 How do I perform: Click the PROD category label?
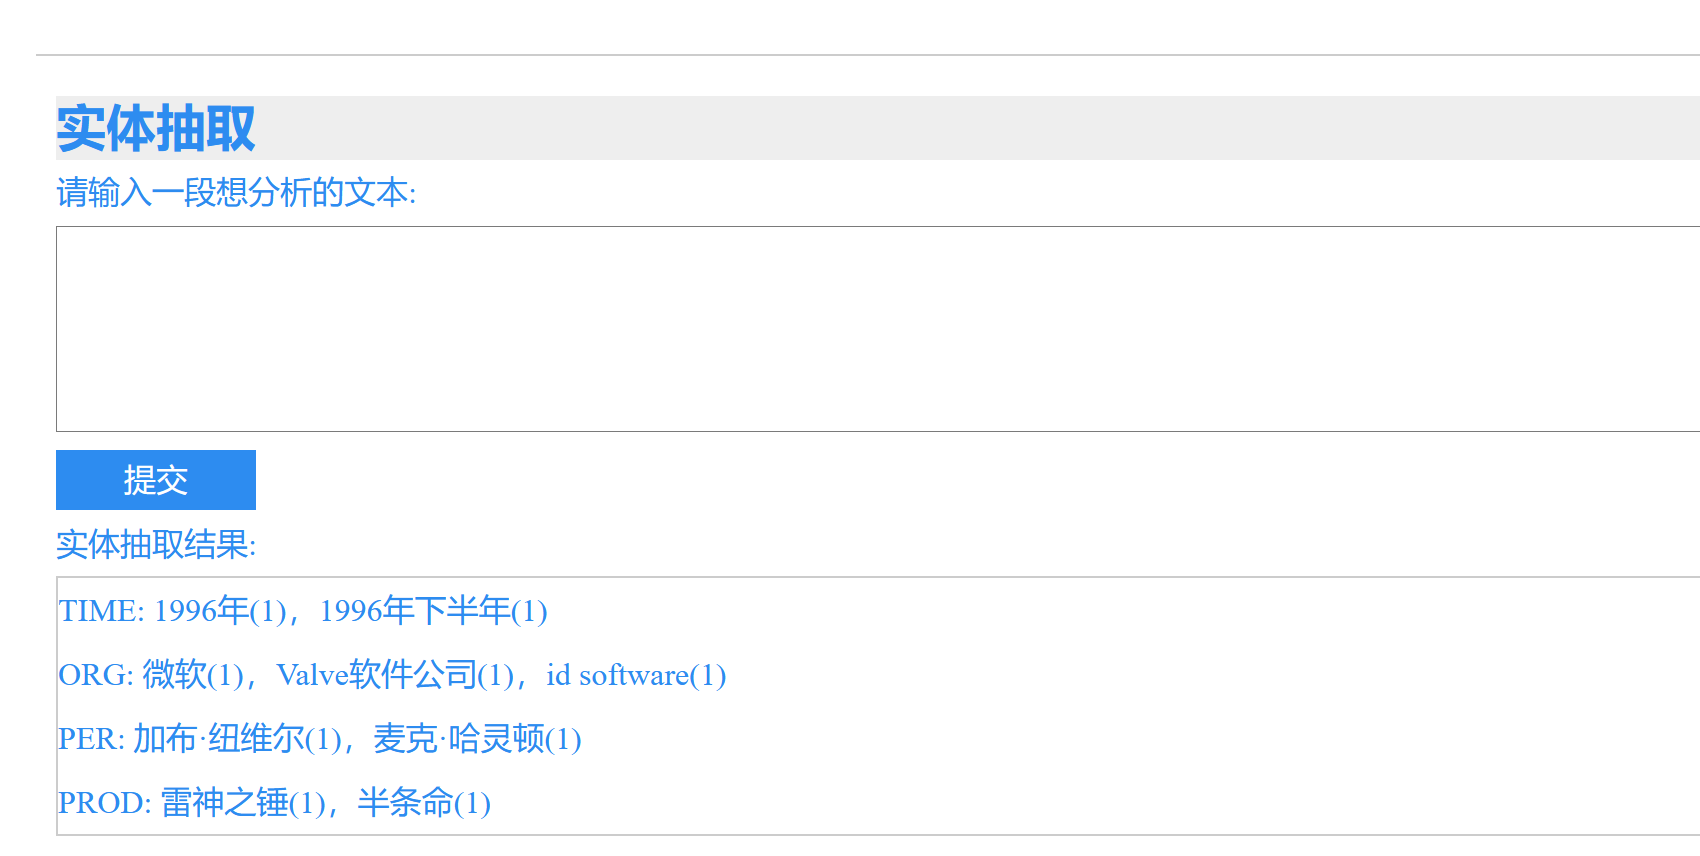[102, 803]
